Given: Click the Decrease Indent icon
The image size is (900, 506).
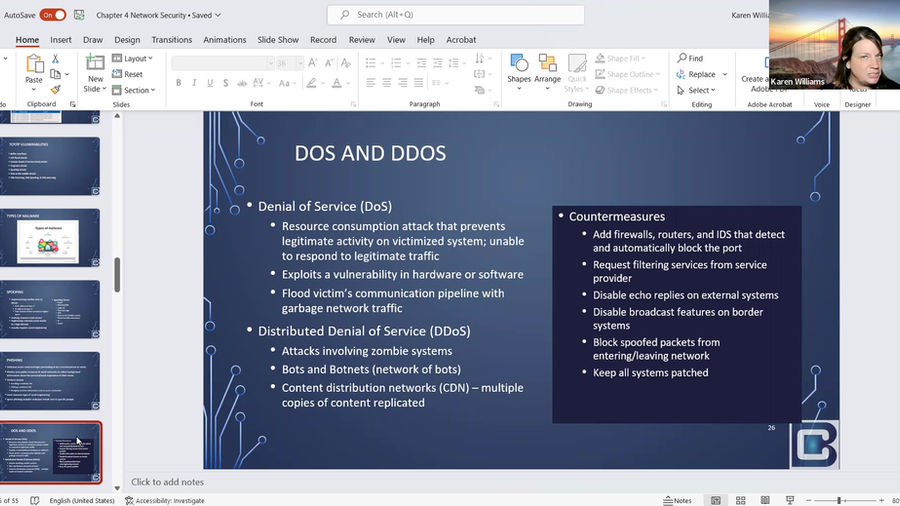Looking at the screenshot, I should click(x=421, y=63).
